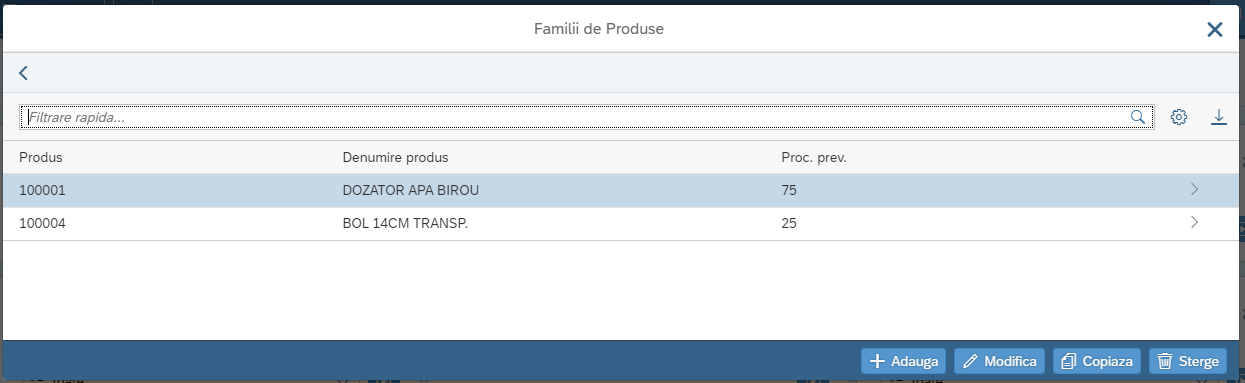Select product row 100001

click(620, 190)
